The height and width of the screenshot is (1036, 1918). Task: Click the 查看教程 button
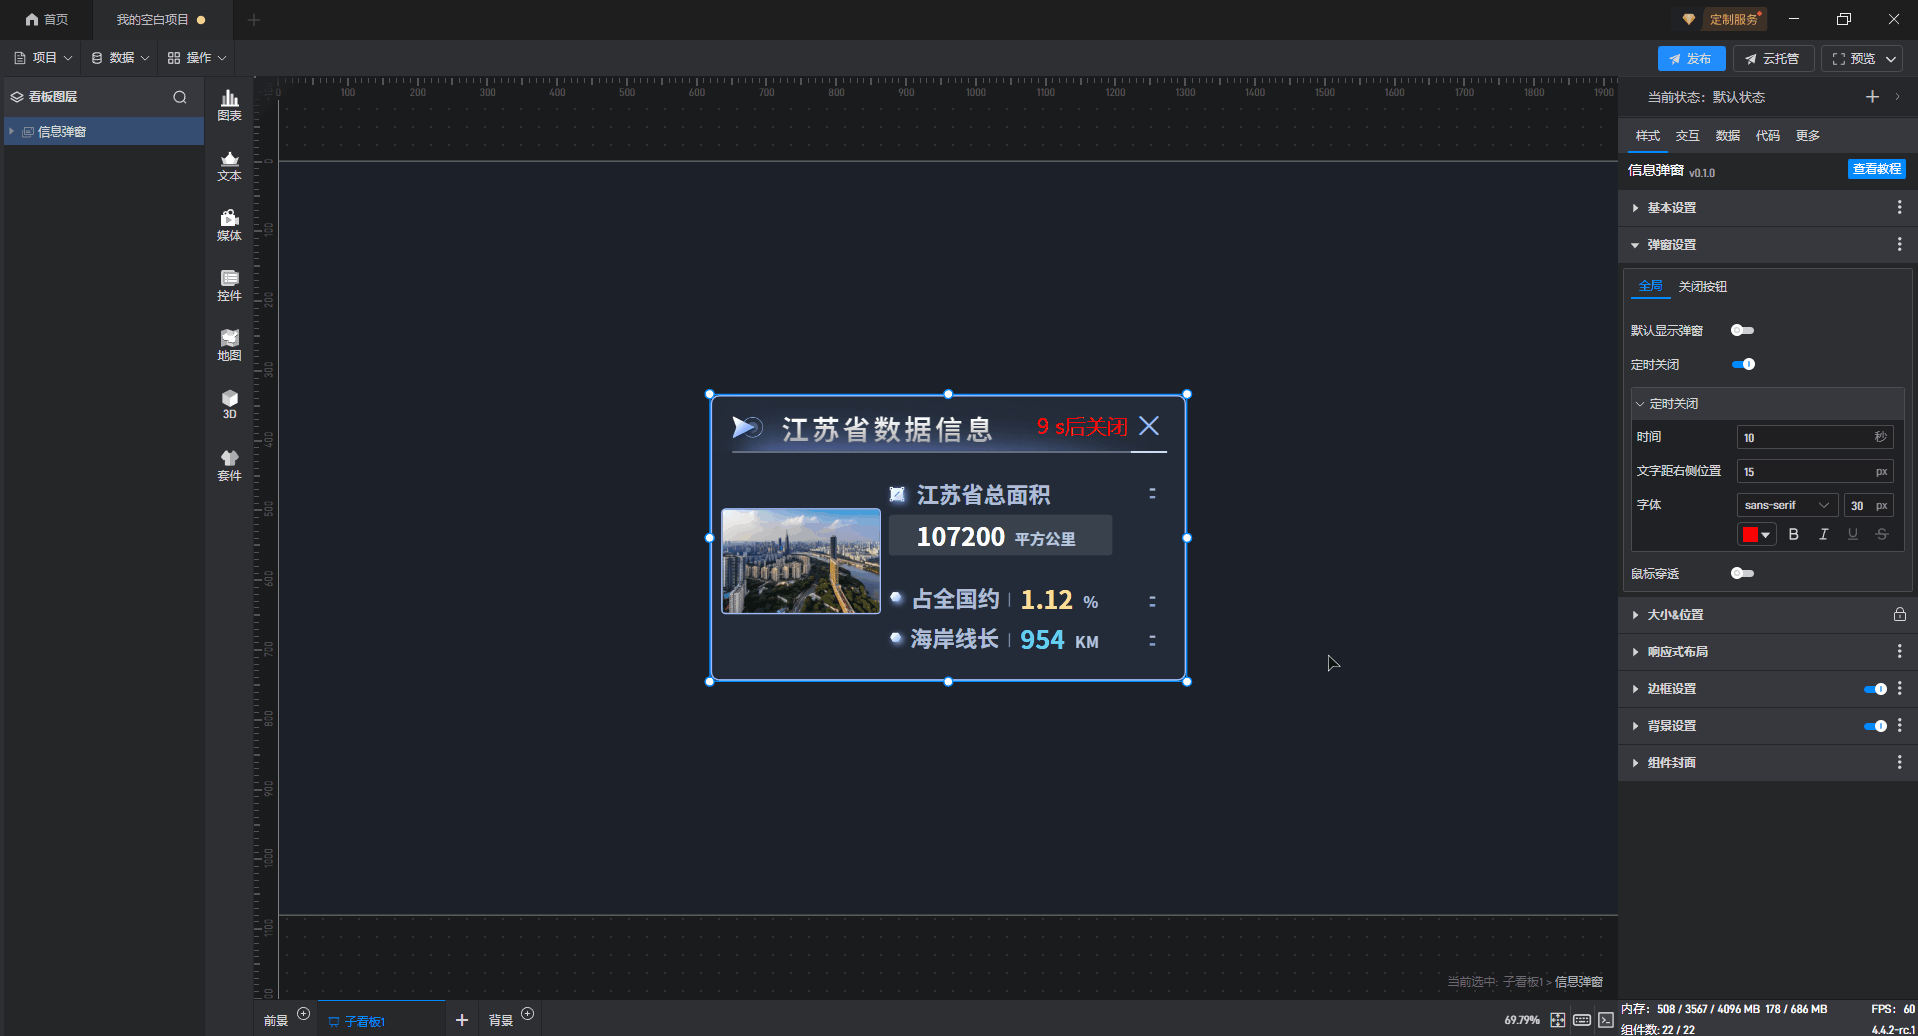[x=1876, y=169]
